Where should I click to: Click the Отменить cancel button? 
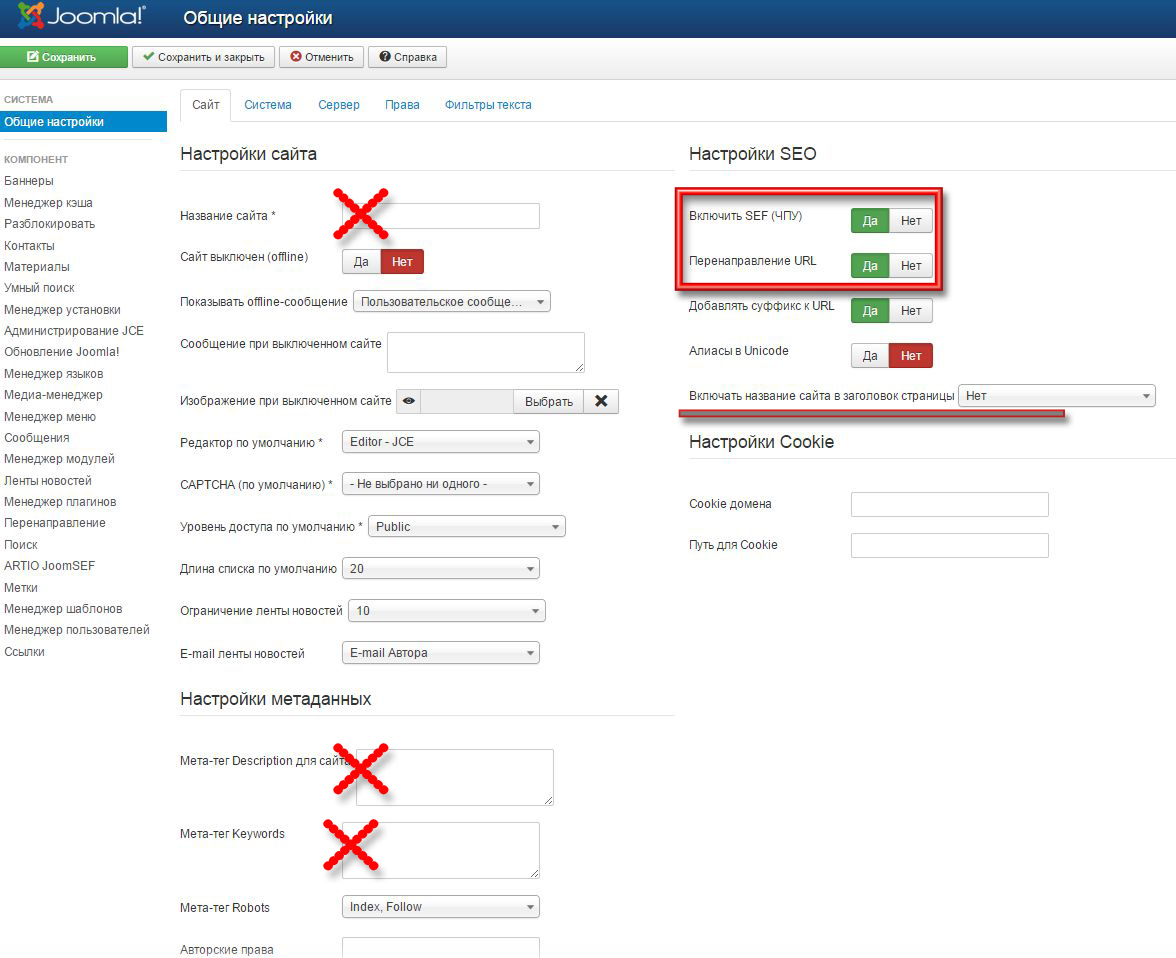coord(321,57)
